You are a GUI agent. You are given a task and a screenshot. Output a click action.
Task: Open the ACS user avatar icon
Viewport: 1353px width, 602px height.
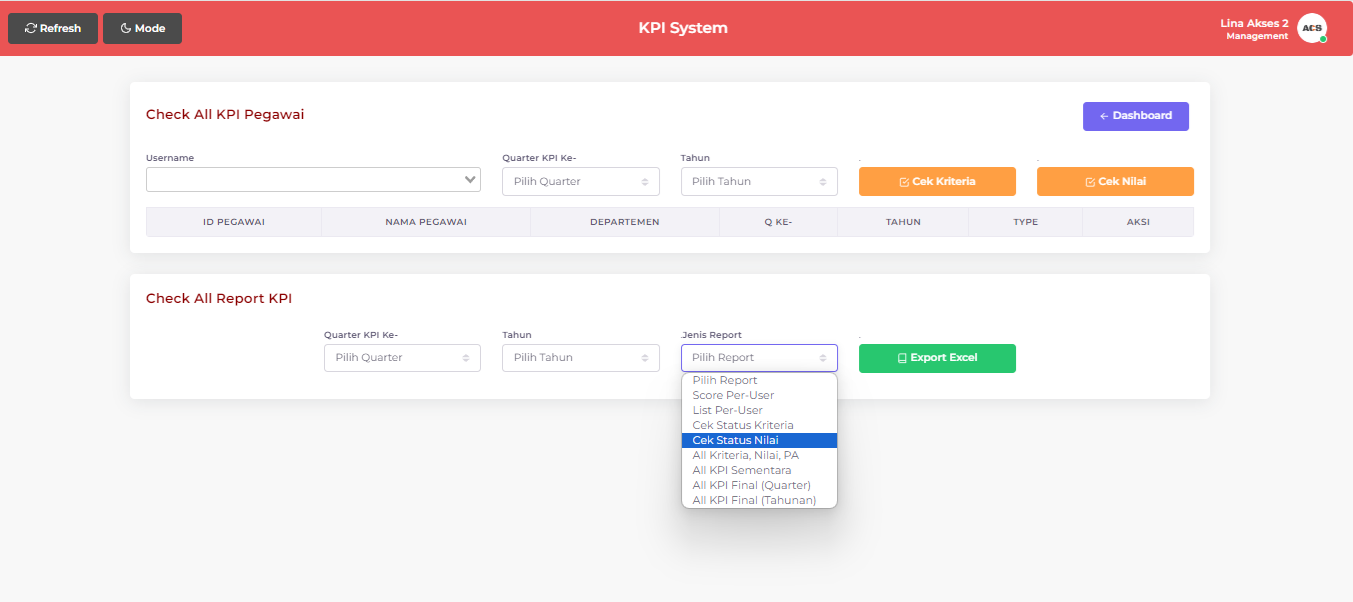coord(1311,29)
